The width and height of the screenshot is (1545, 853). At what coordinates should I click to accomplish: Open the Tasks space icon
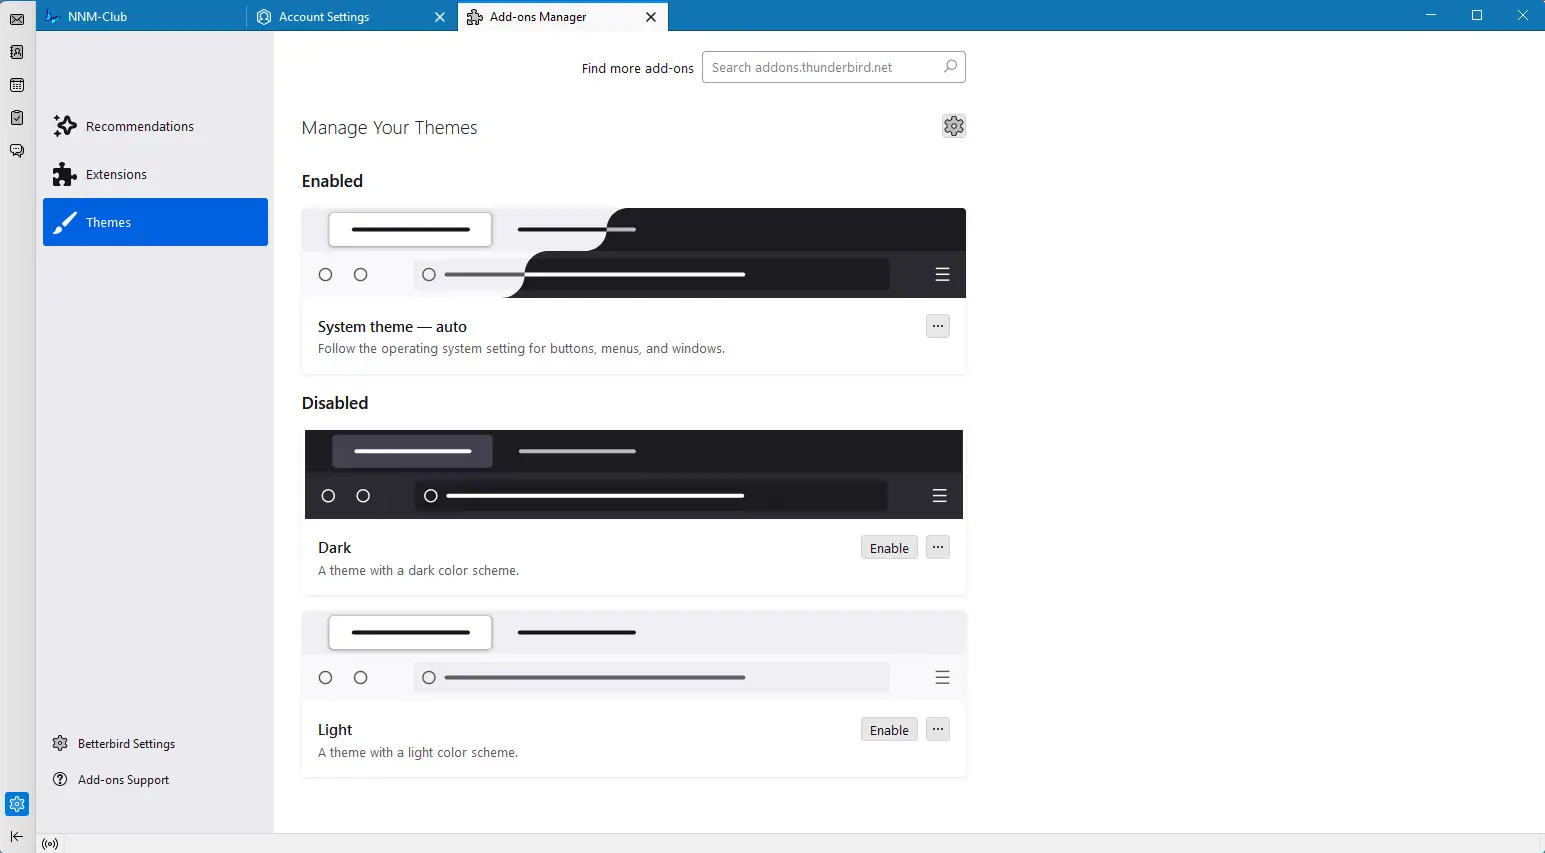17,118
